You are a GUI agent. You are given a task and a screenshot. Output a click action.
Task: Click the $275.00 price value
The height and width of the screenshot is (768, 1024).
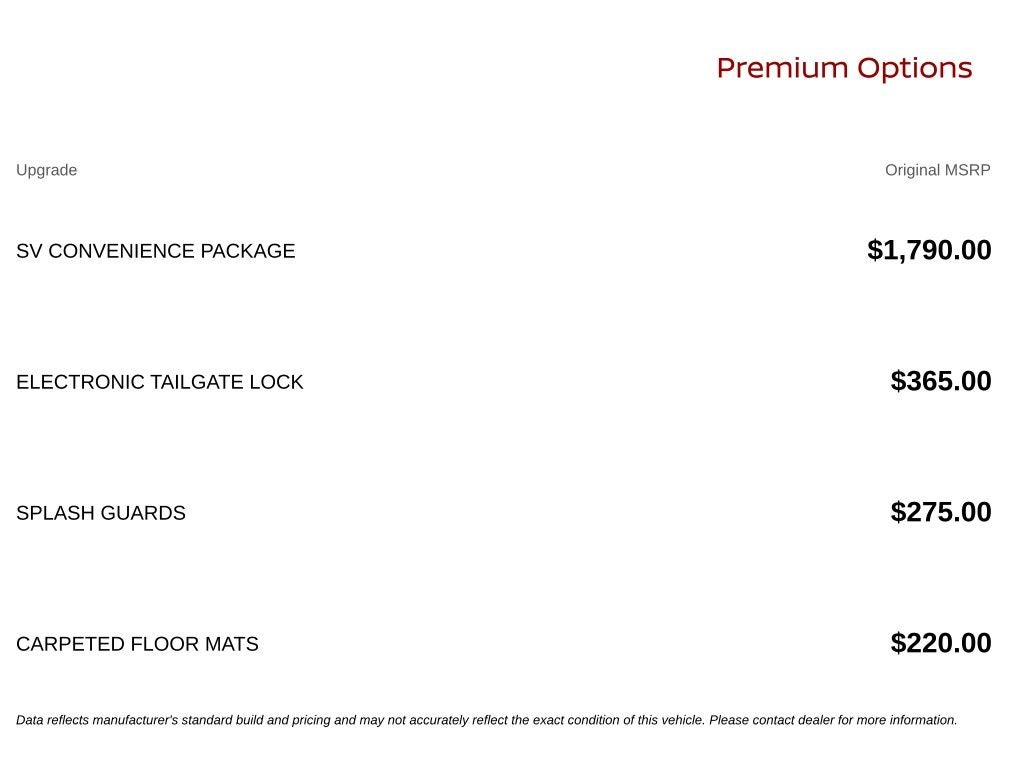point(940,512)
